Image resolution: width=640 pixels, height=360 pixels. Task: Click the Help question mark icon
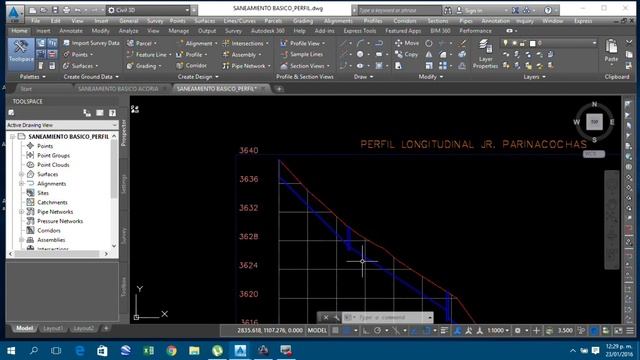[548, 10]
